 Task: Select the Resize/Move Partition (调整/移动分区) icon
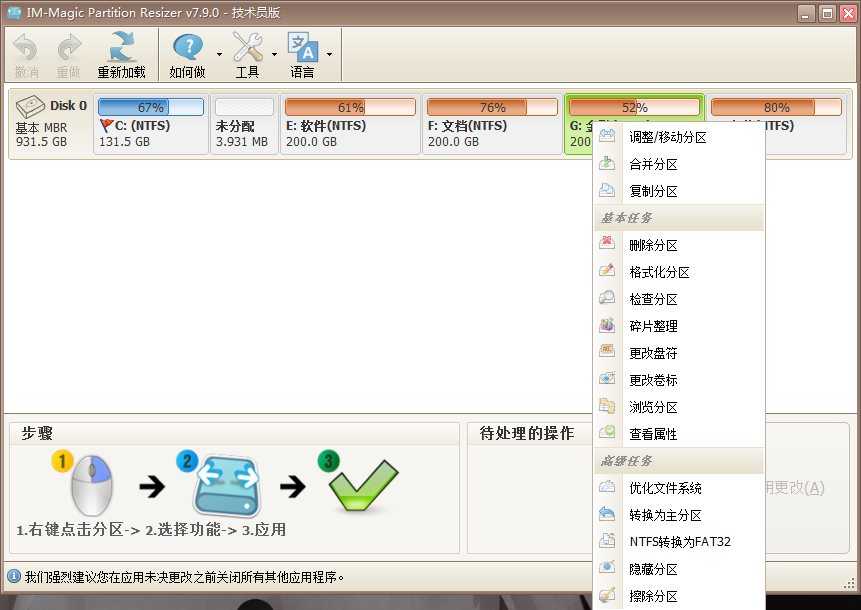607,137
